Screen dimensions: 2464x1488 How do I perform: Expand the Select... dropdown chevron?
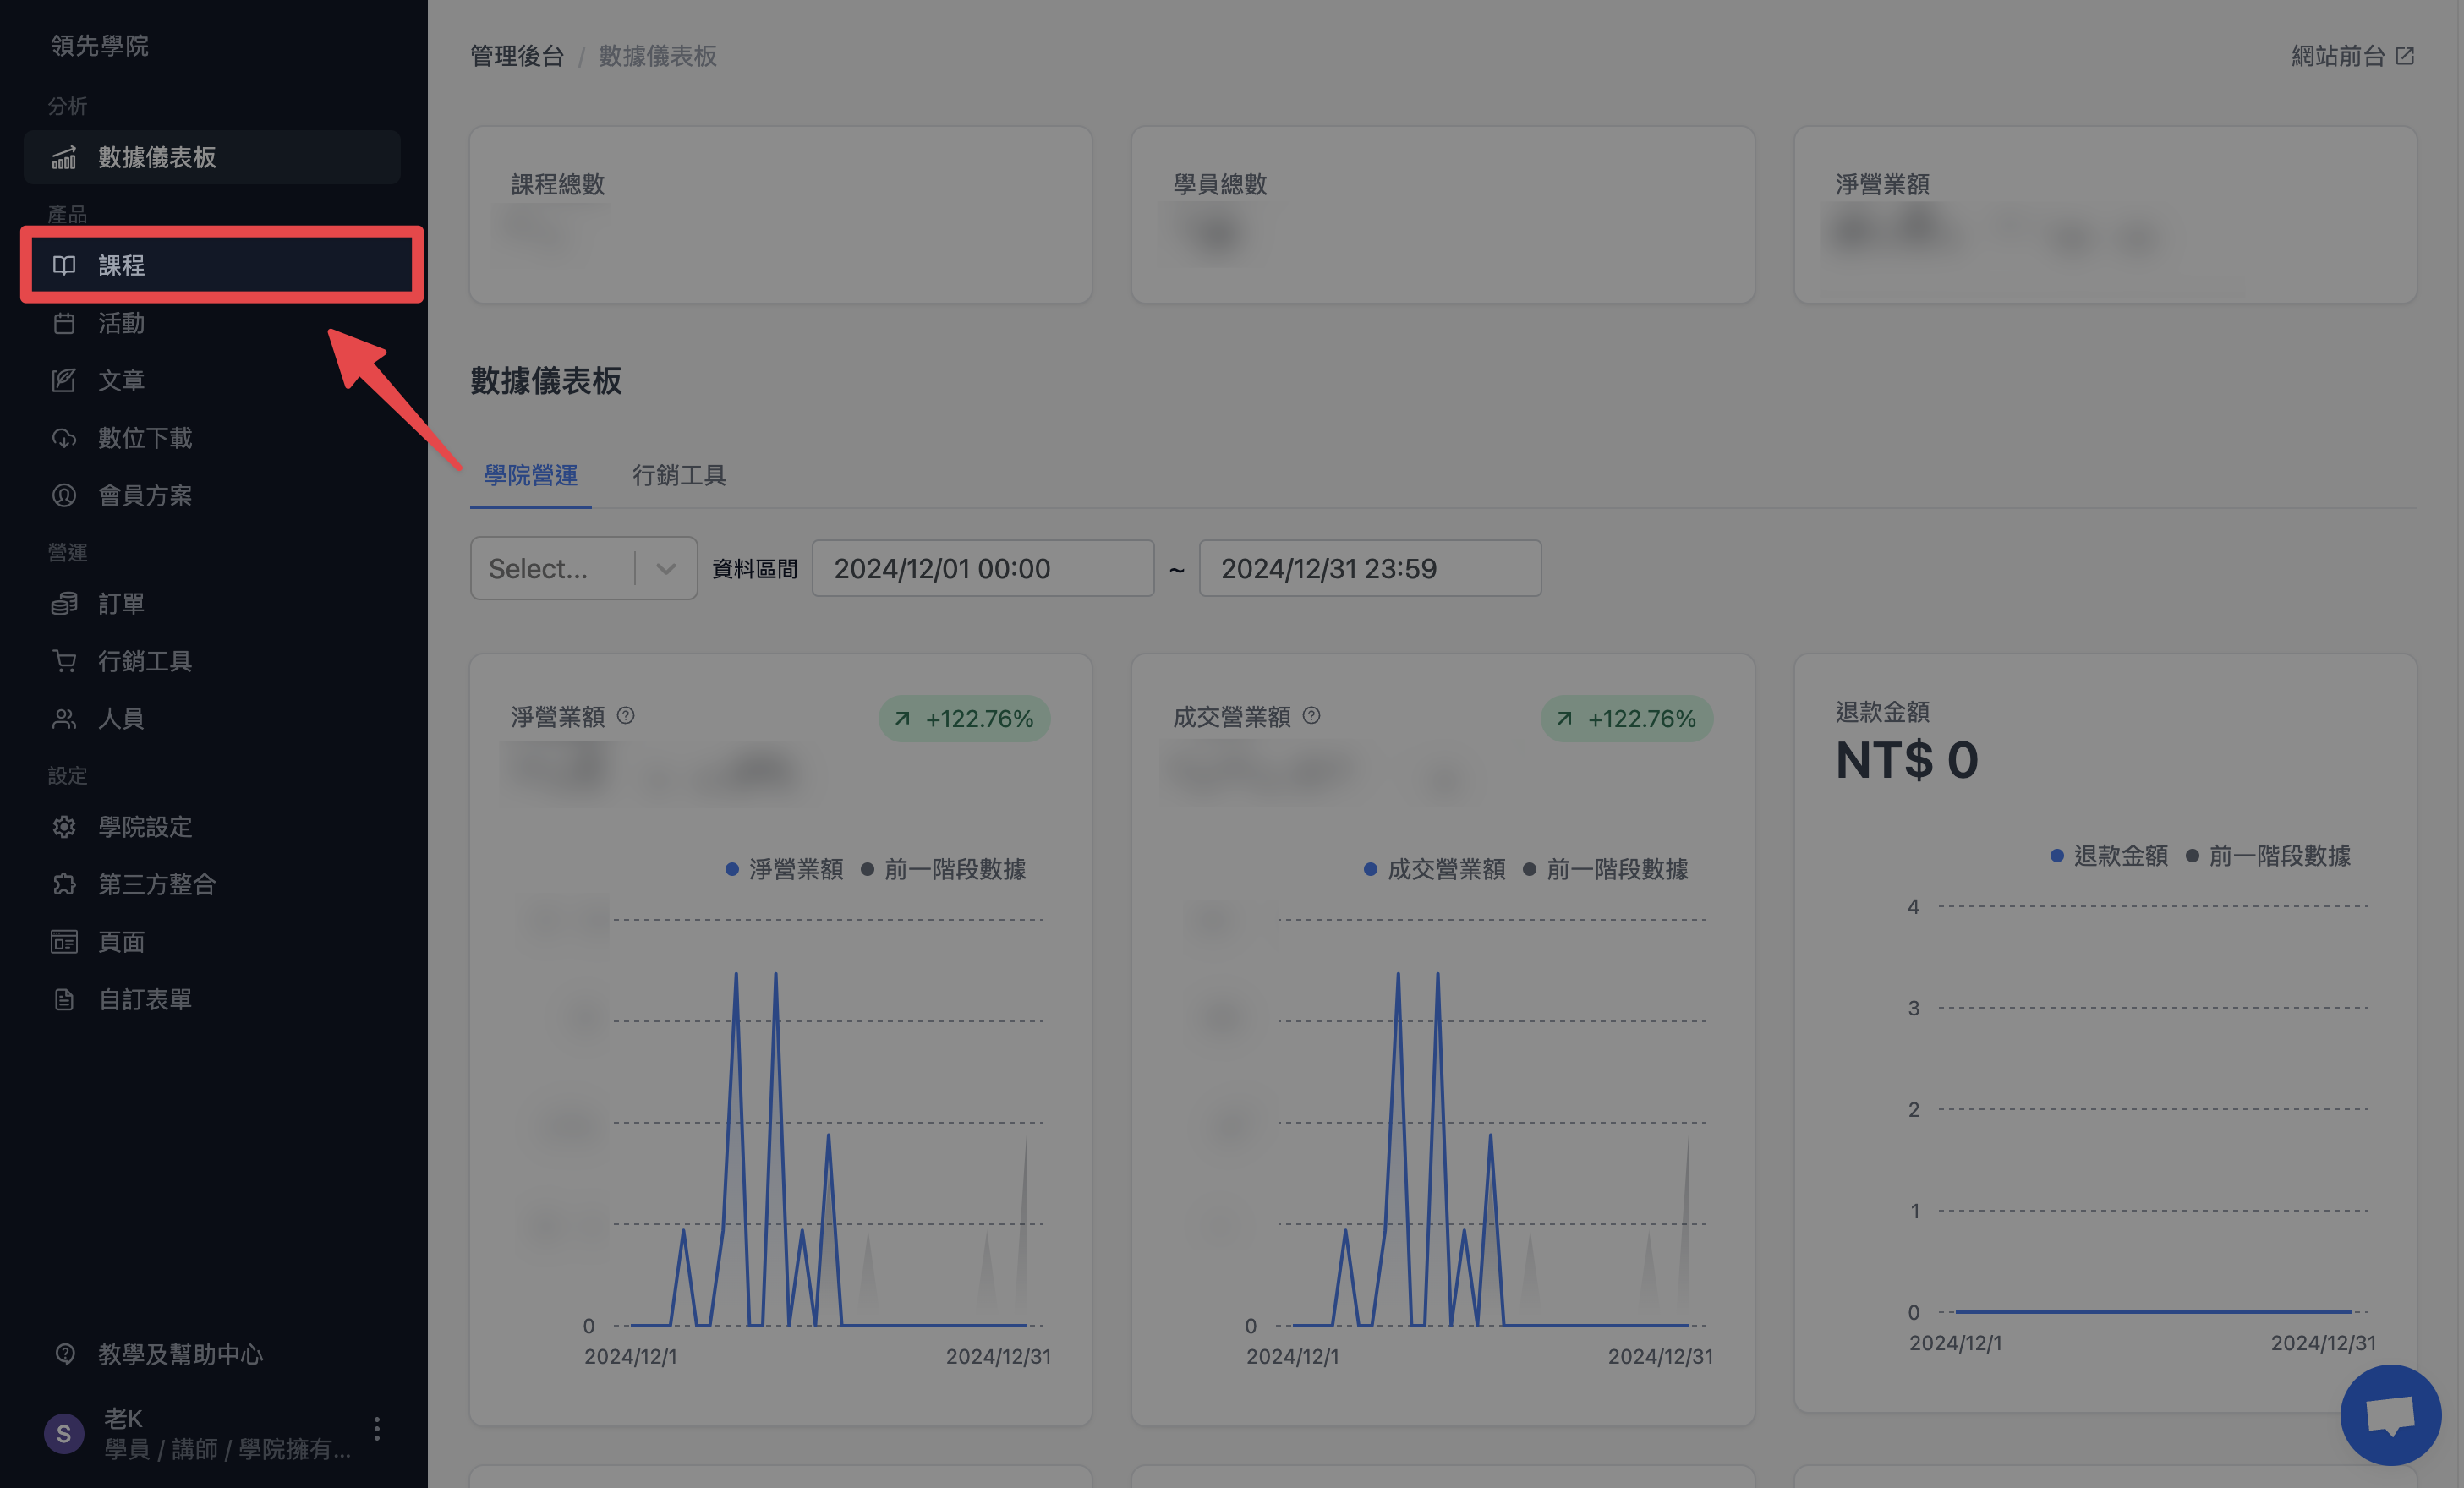666,569
